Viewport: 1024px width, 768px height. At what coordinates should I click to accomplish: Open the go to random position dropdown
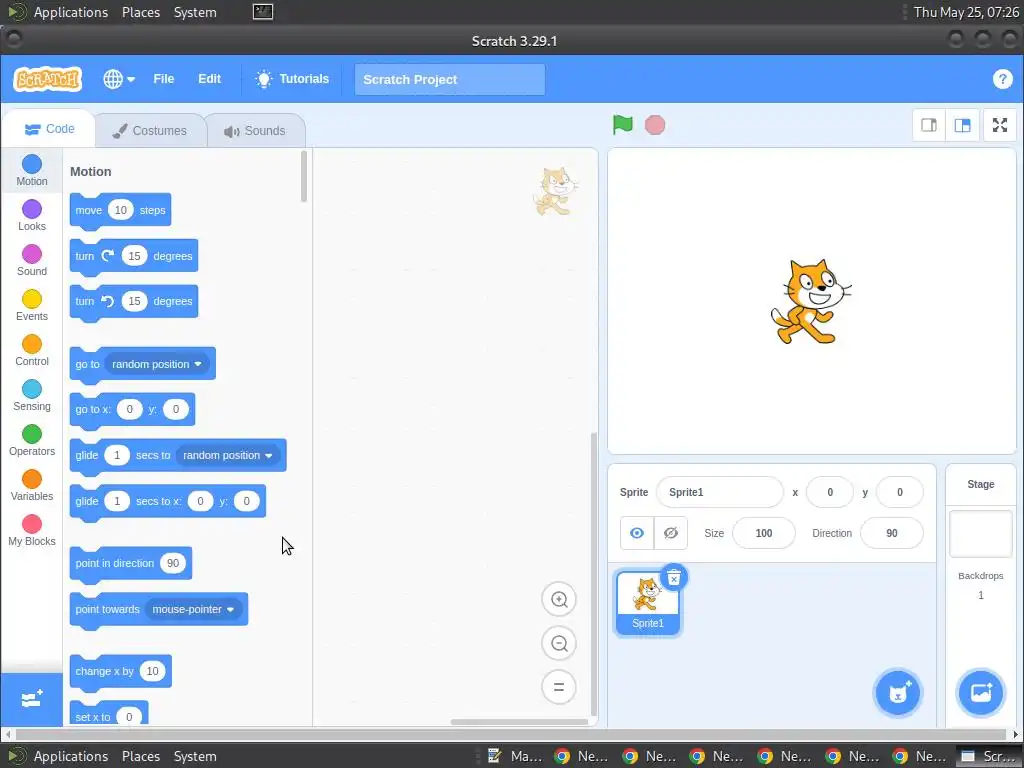coord(157,364)
